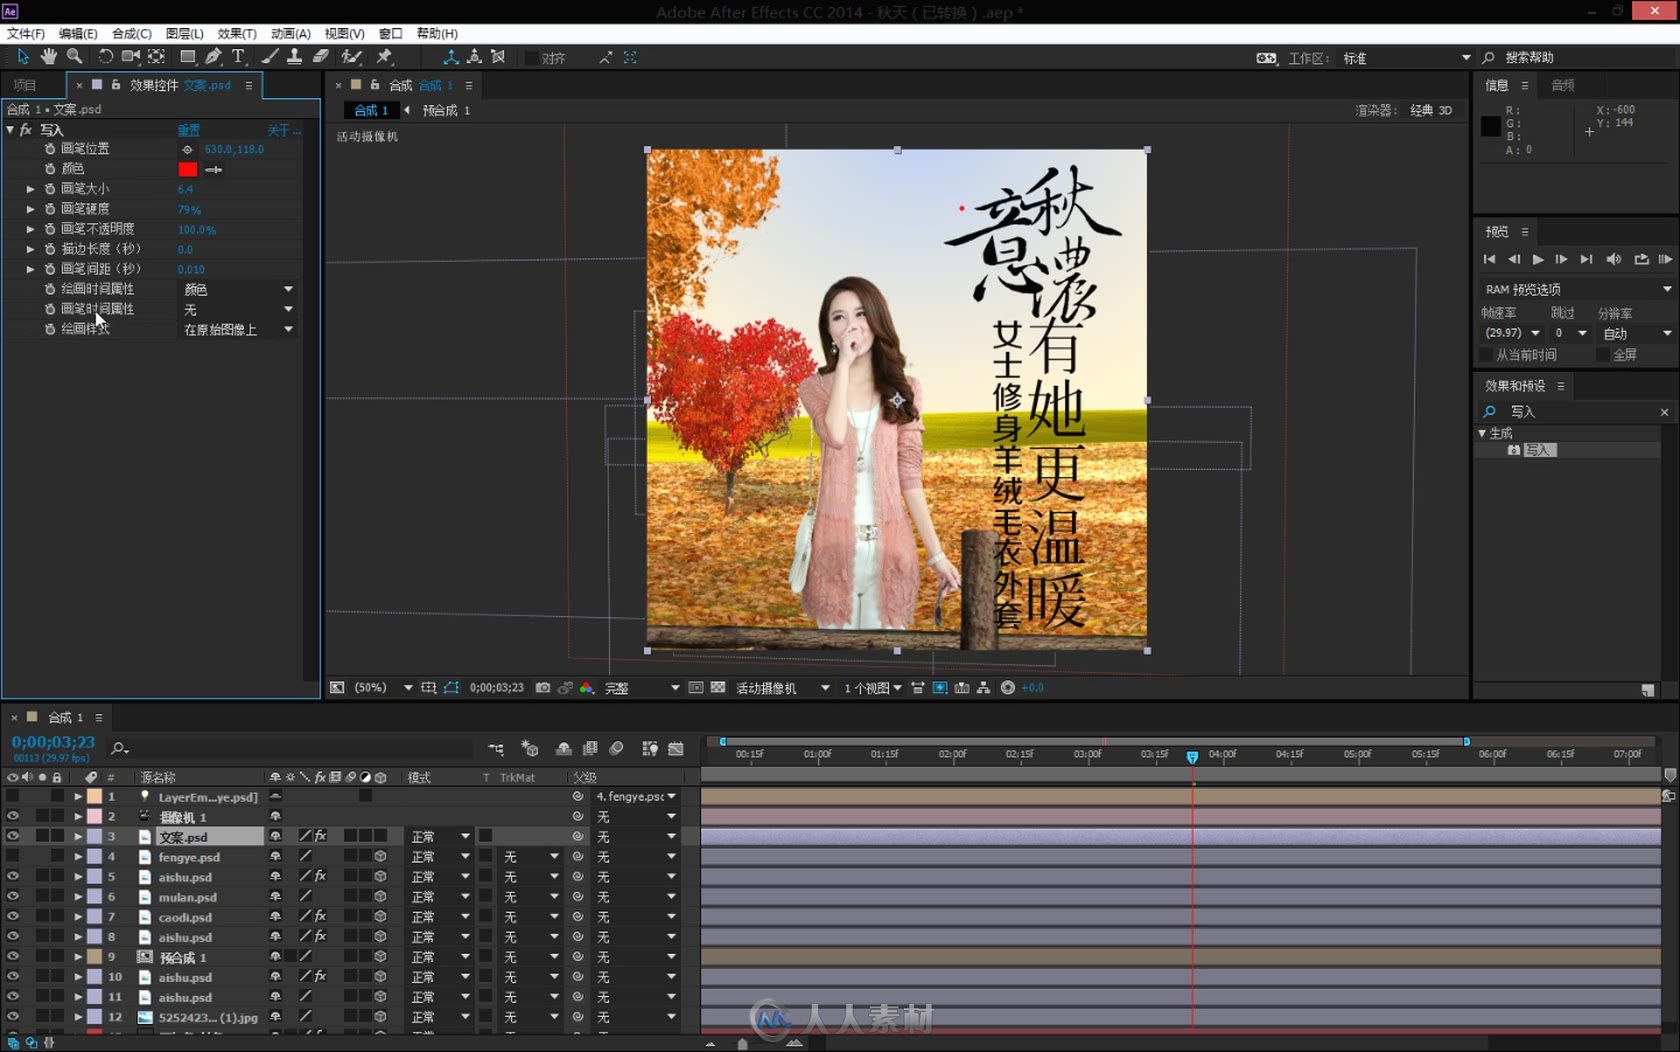Hide the caodi.psd layer
Screen dimensions: 1680x1052
12,916
